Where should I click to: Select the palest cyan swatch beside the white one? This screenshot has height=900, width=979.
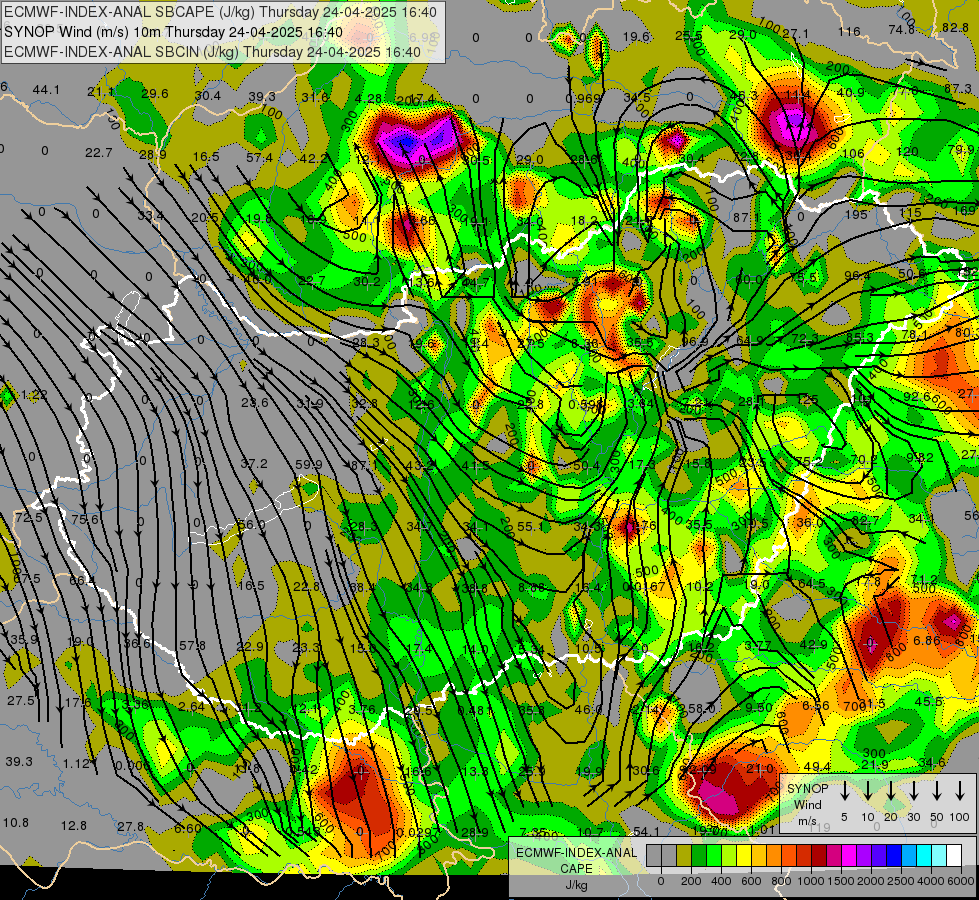coord(940,856)
